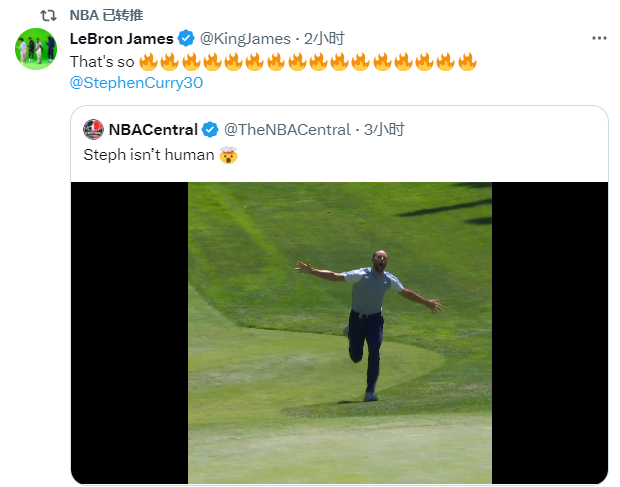Click the "Steph isn't human" quoted text
Image resolution: width=620 pixels, height=487 pixels.
coord(147,155)
